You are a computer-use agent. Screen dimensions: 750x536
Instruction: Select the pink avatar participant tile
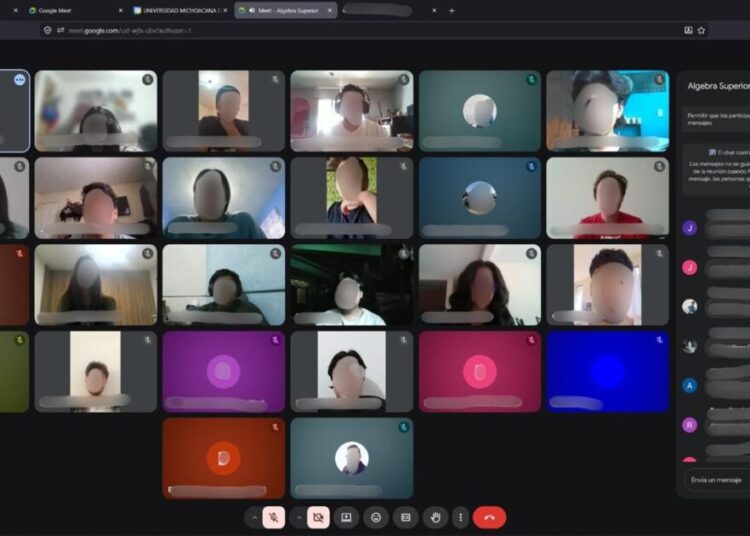[x=480, y=372]
